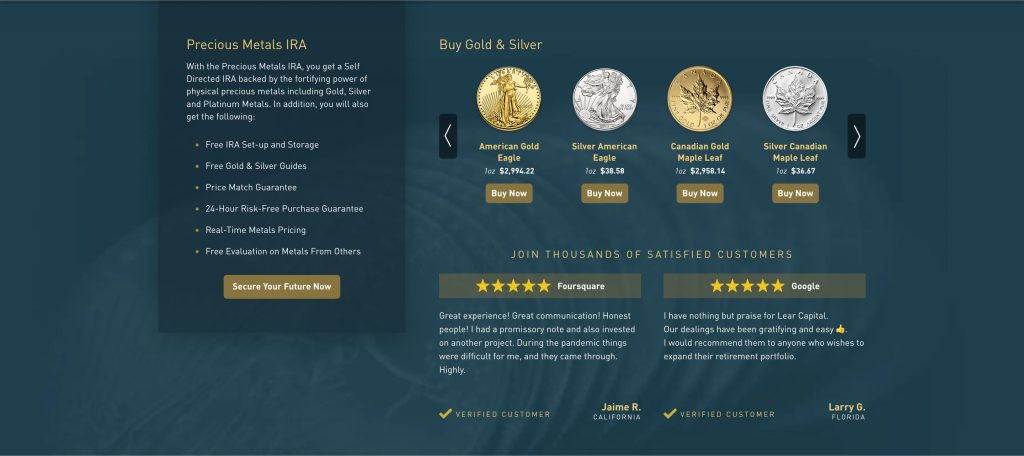The width and height of the screenshot is (1024, 456).
Task: Open the Canadian Gold Maple Leaf link
Action: click(x=700, y=152)
